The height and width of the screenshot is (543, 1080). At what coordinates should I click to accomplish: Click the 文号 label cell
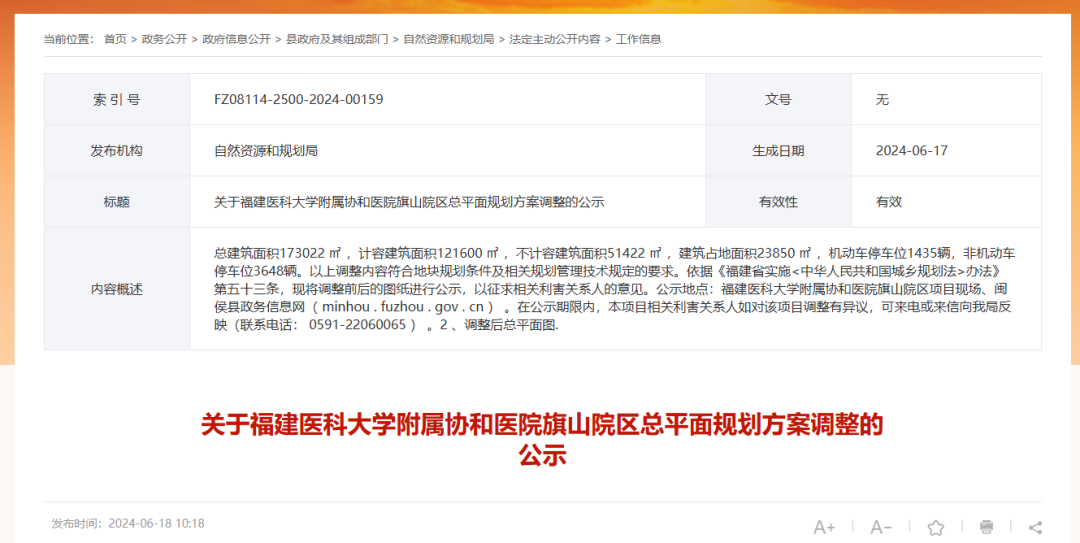point(778,99)
